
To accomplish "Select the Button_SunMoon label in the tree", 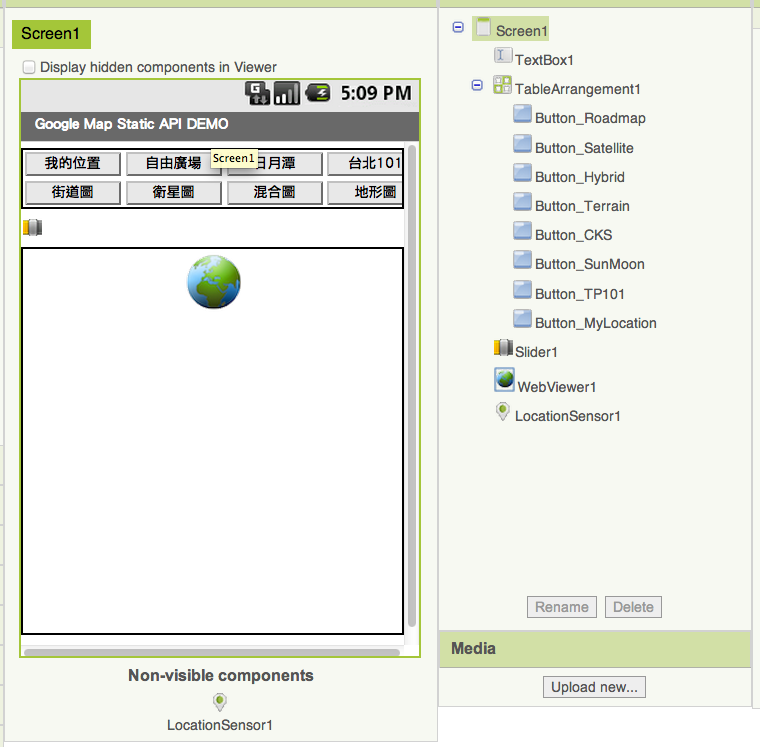I will pyautogui.click(x=590, y=264).
